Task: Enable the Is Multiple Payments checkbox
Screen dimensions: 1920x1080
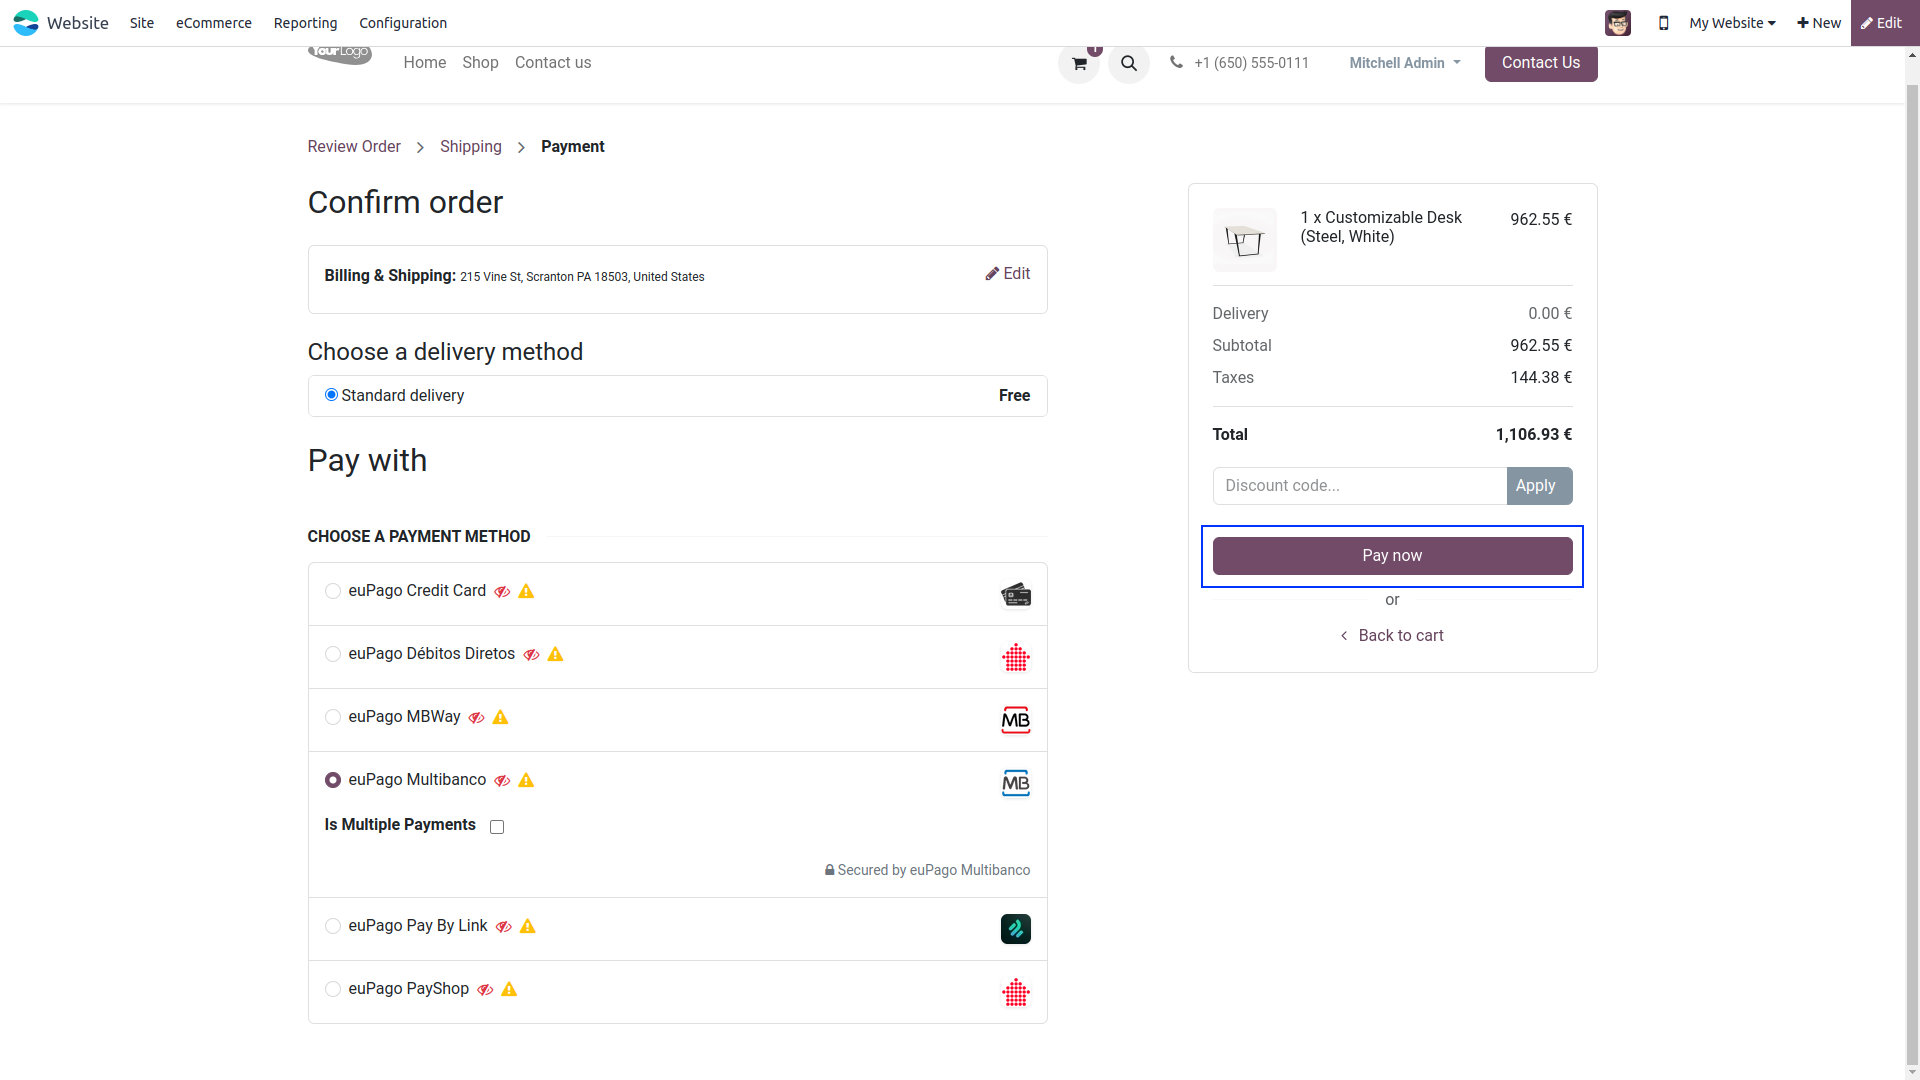Action: pyautogui.click(x=497, y=827)
